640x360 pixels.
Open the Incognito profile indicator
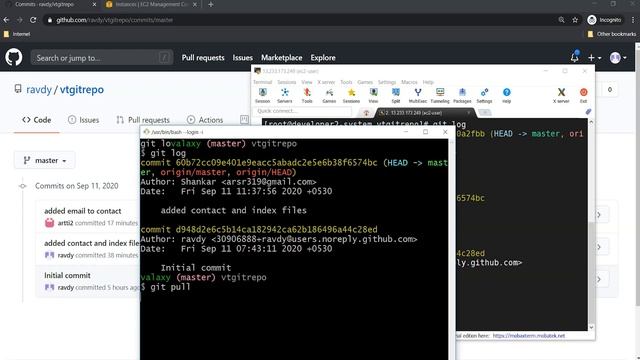pyautogui.click(x=604, y=20)
